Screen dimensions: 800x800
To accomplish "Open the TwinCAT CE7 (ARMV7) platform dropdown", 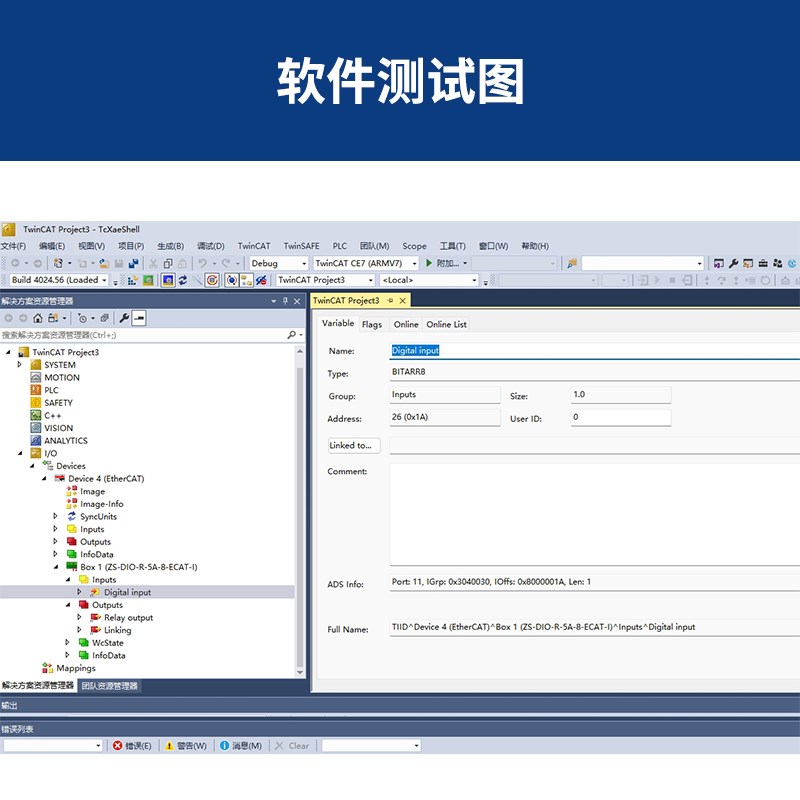I will pos(414,264).
